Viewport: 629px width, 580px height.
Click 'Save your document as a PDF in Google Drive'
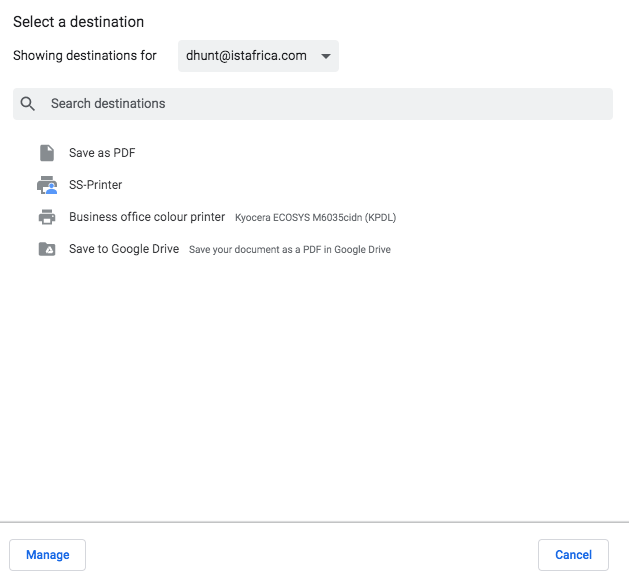click(x=290, y=249)
